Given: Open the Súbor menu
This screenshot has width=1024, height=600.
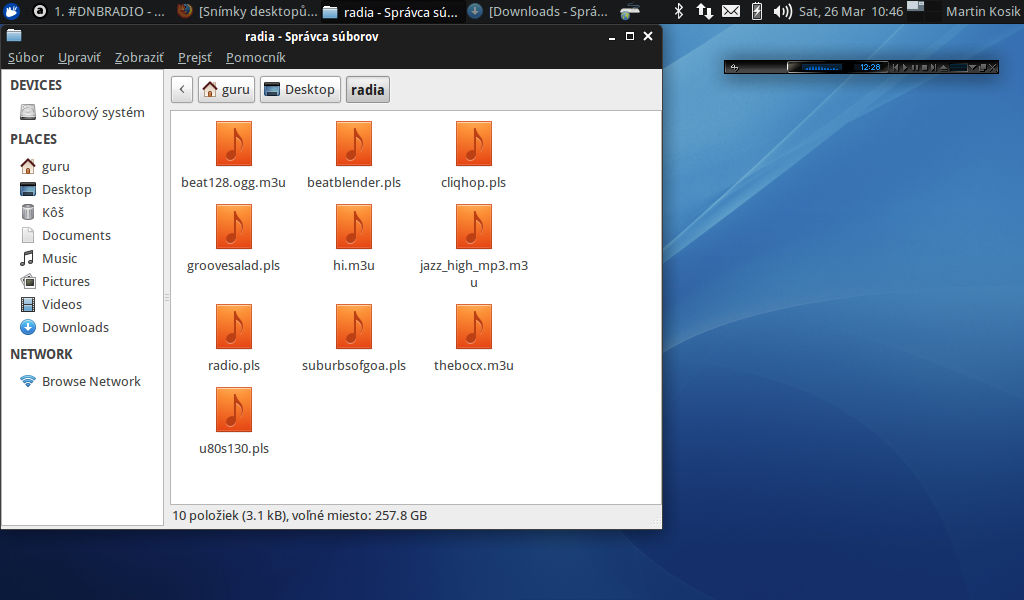Looking at the screenshot, I should tap(26, 57).
